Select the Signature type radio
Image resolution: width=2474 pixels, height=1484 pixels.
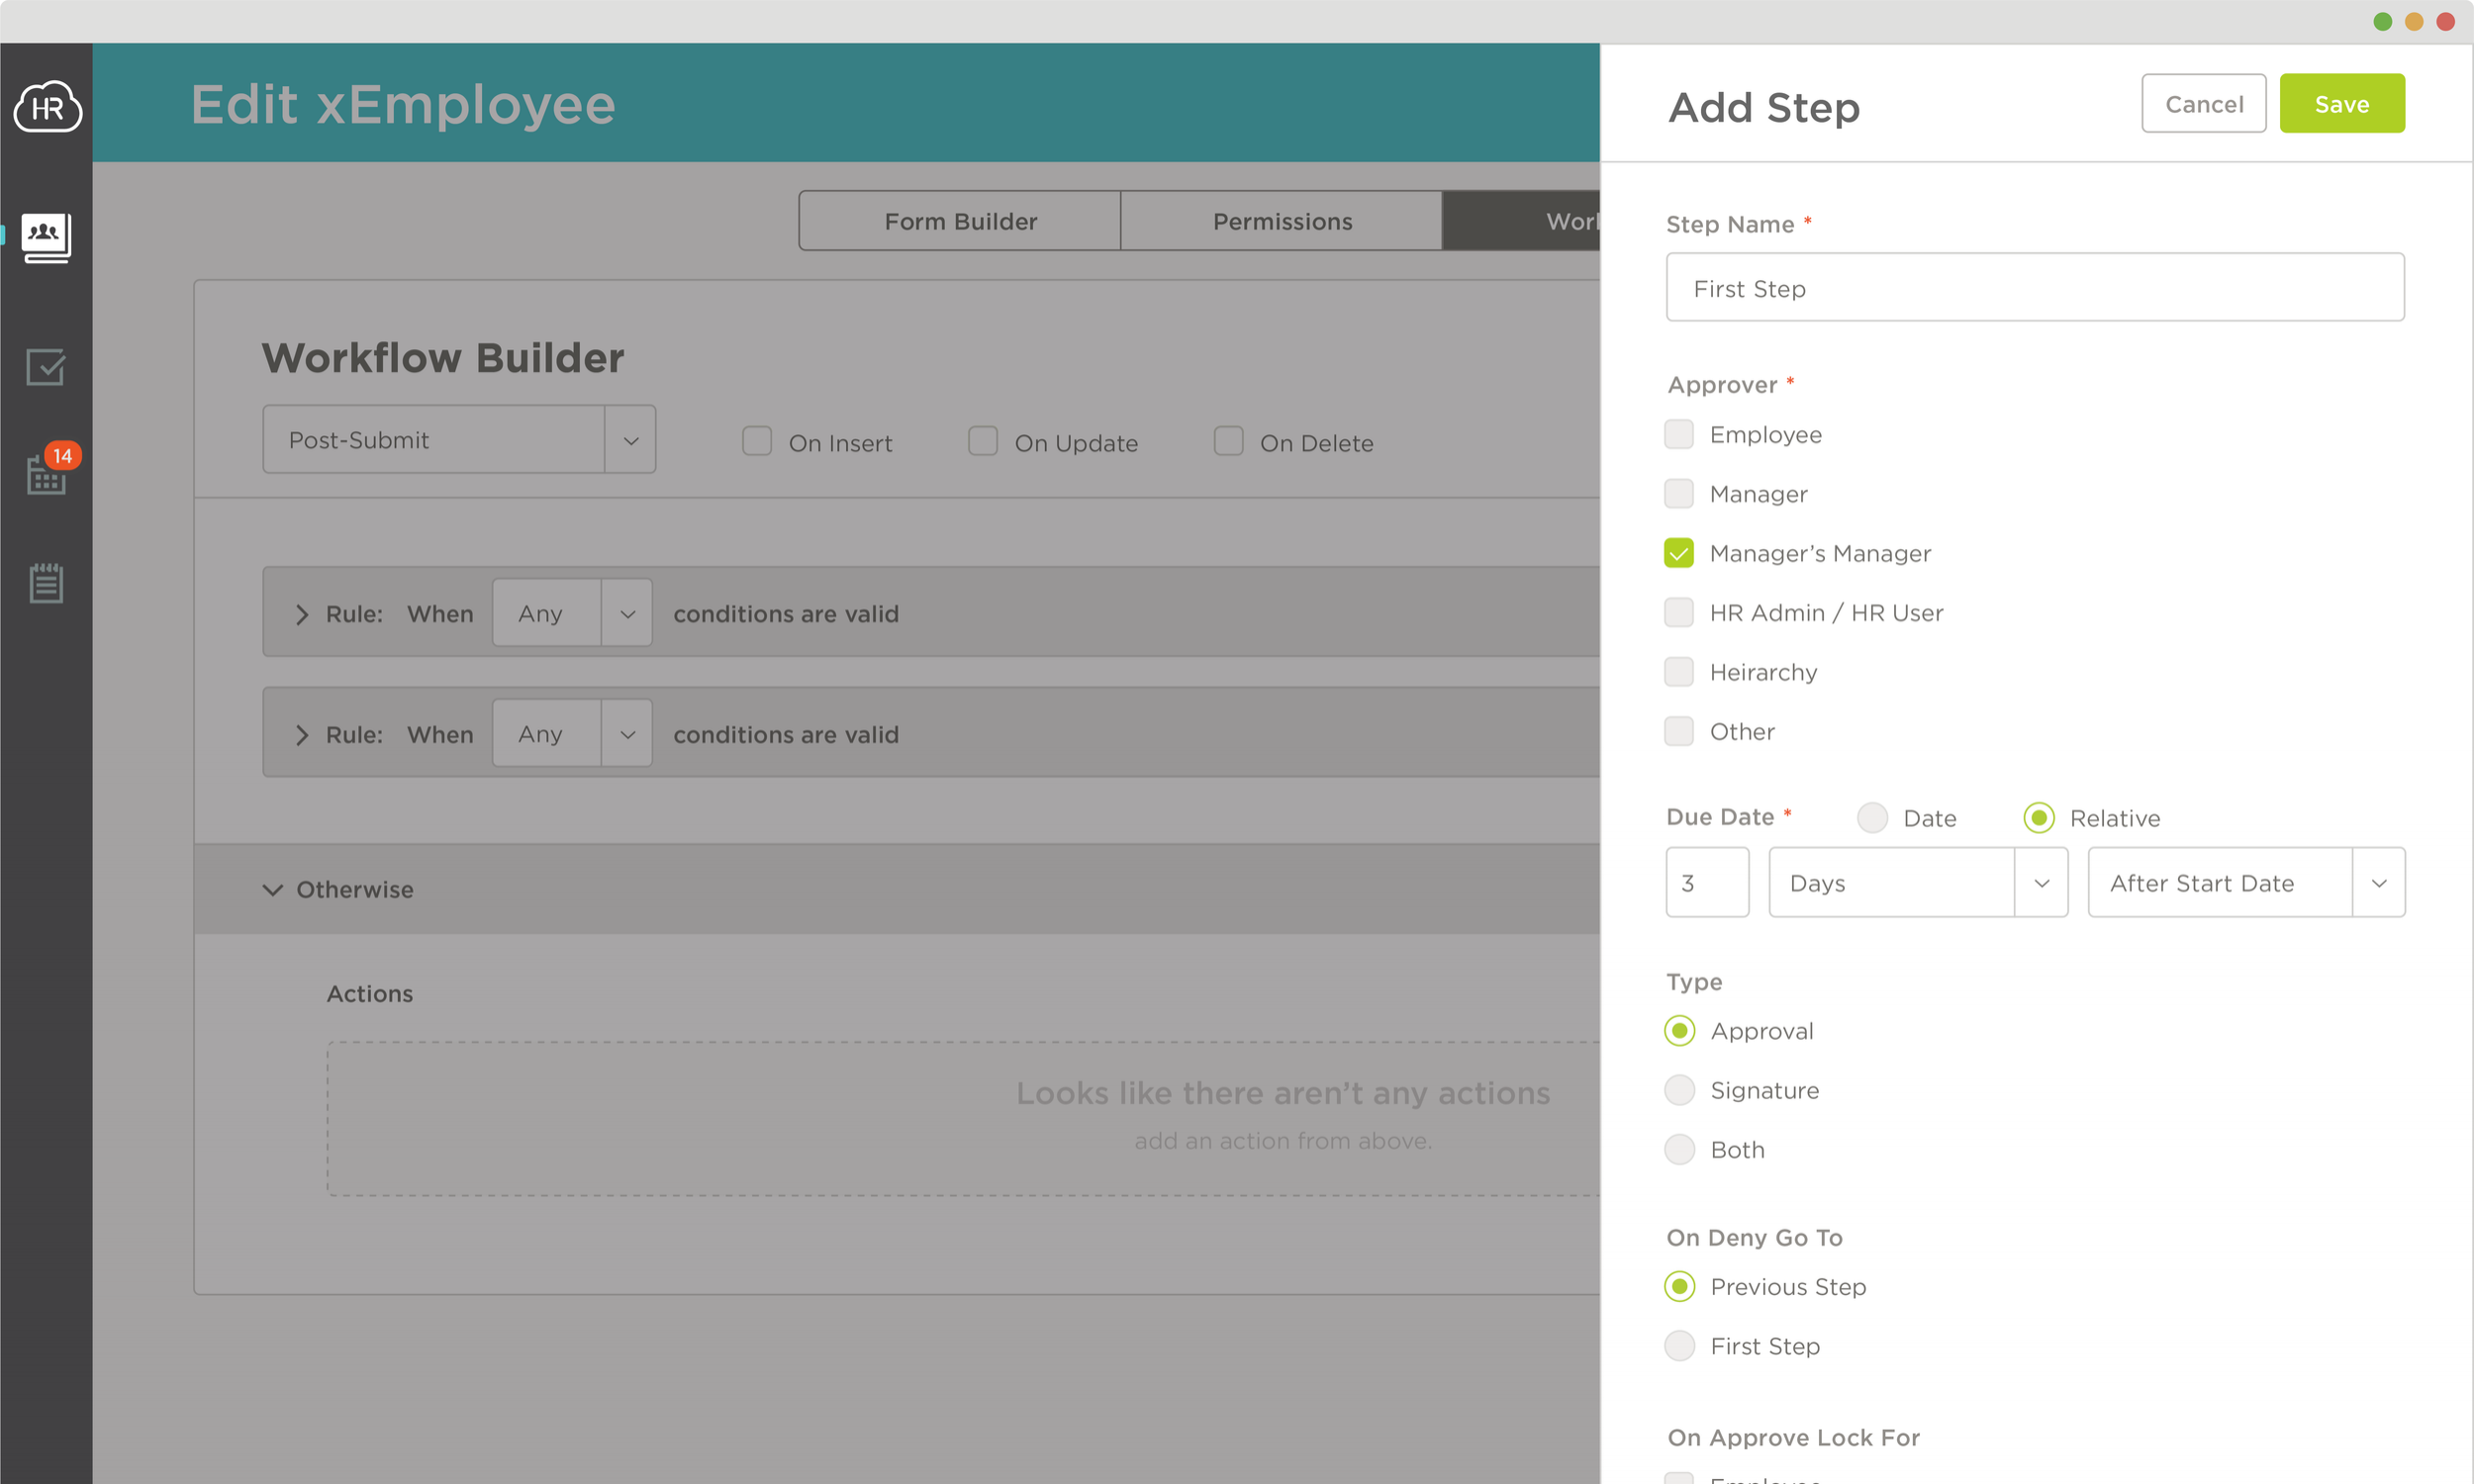pyautogui.click(x=1680, y=1090)
